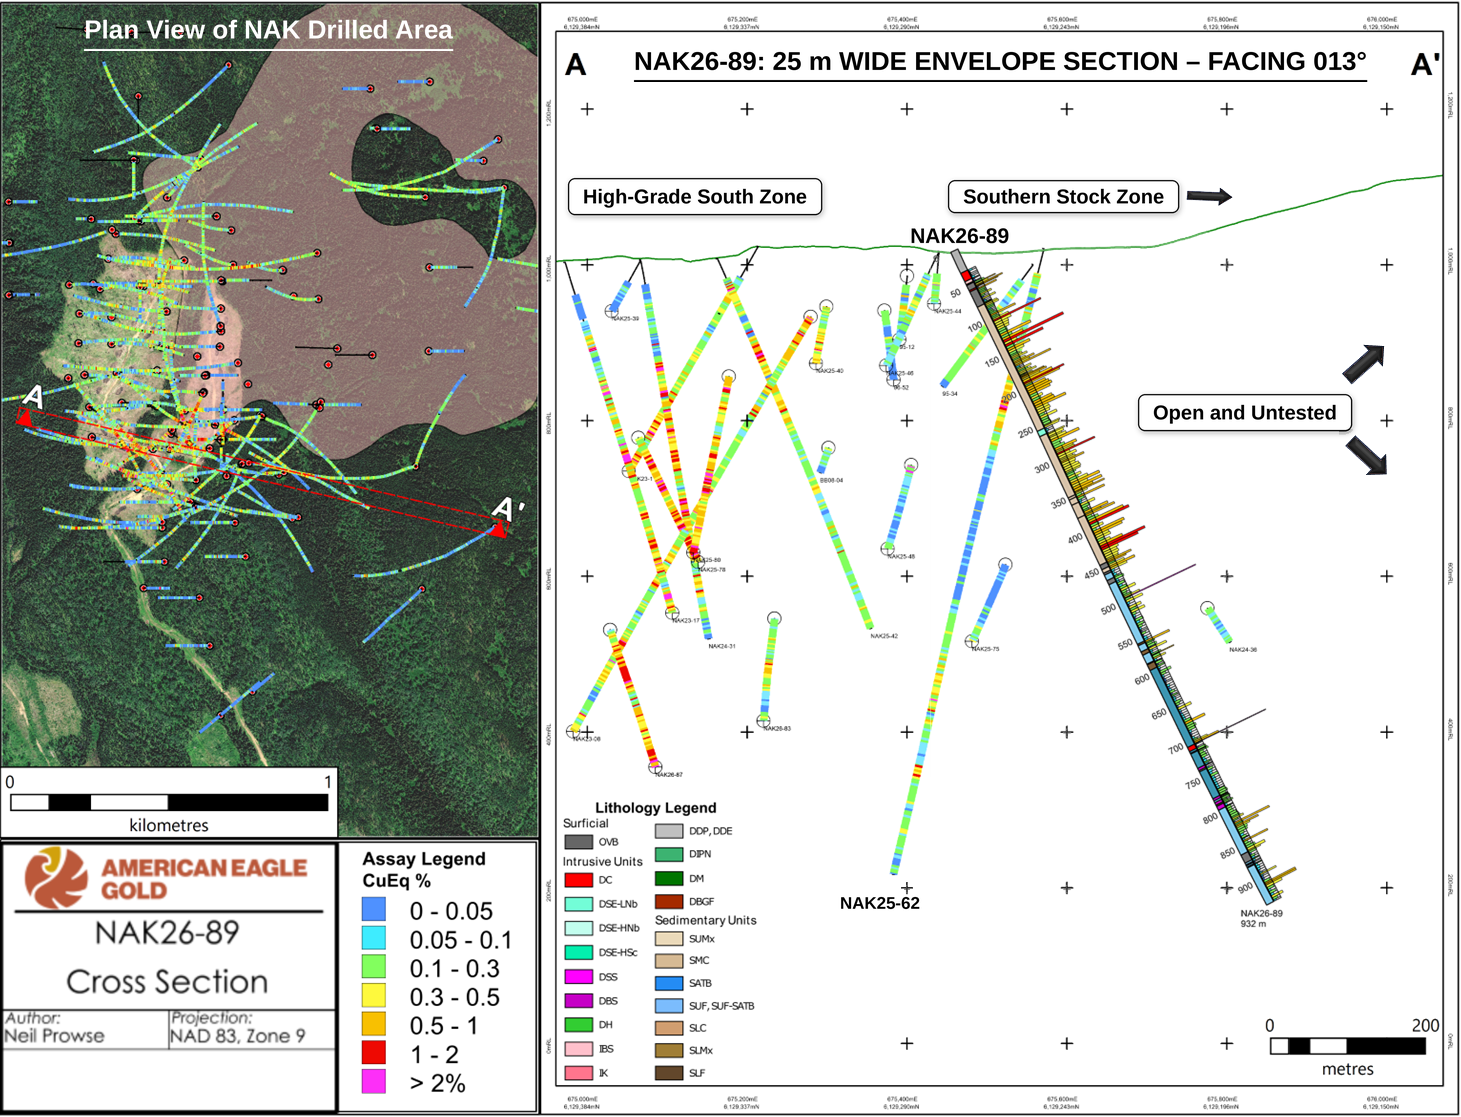Click the NAK23-08 drillhole label
Screen dimensions: 1461x1117
pyautogui.click(x=587, y=739)
